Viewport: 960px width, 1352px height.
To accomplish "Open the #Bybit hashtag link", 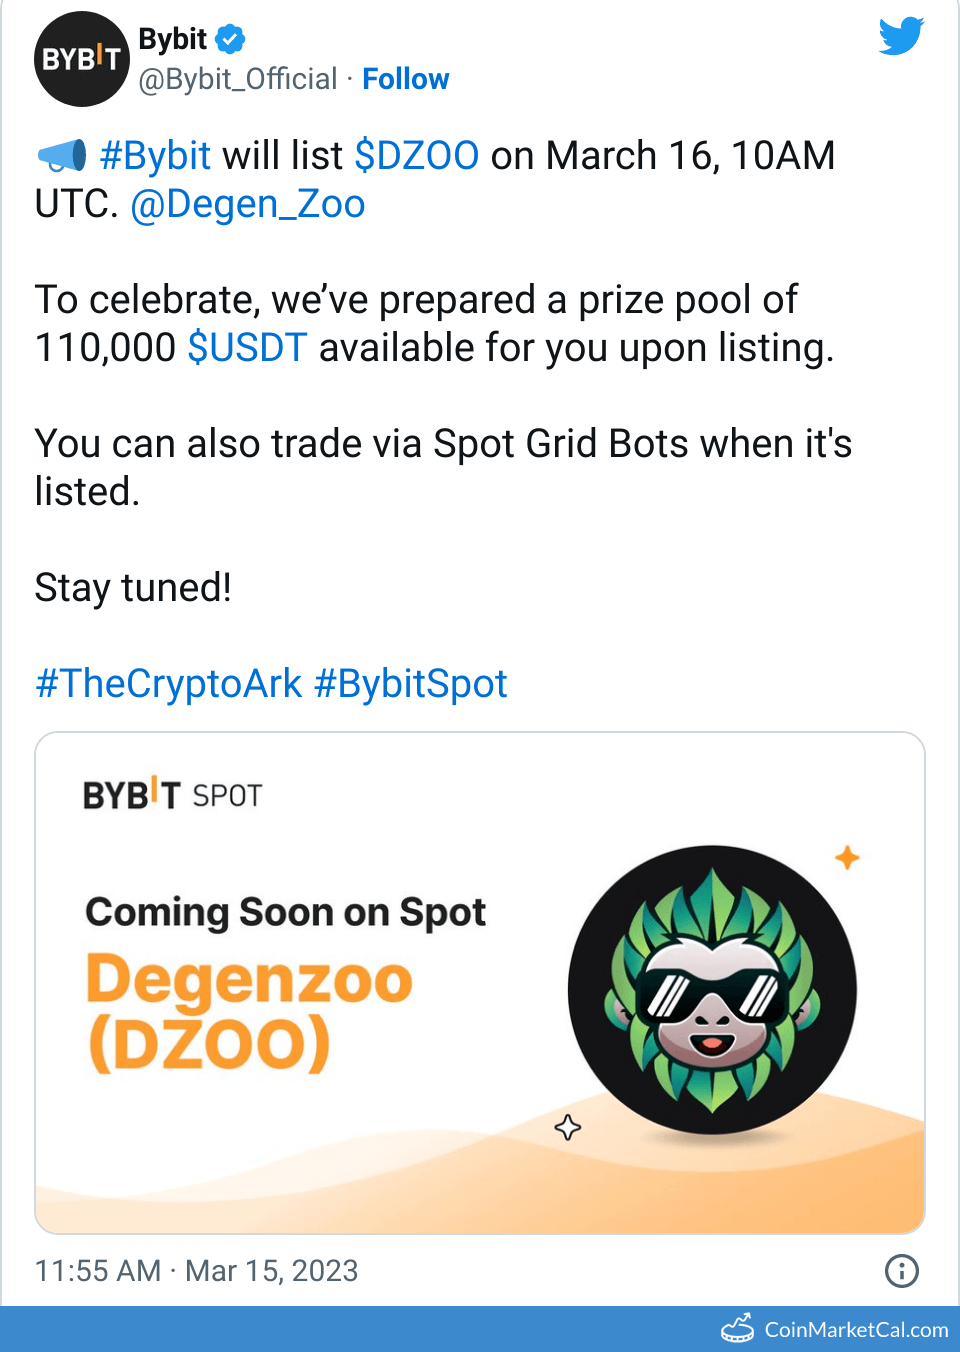I will [156, 156].
